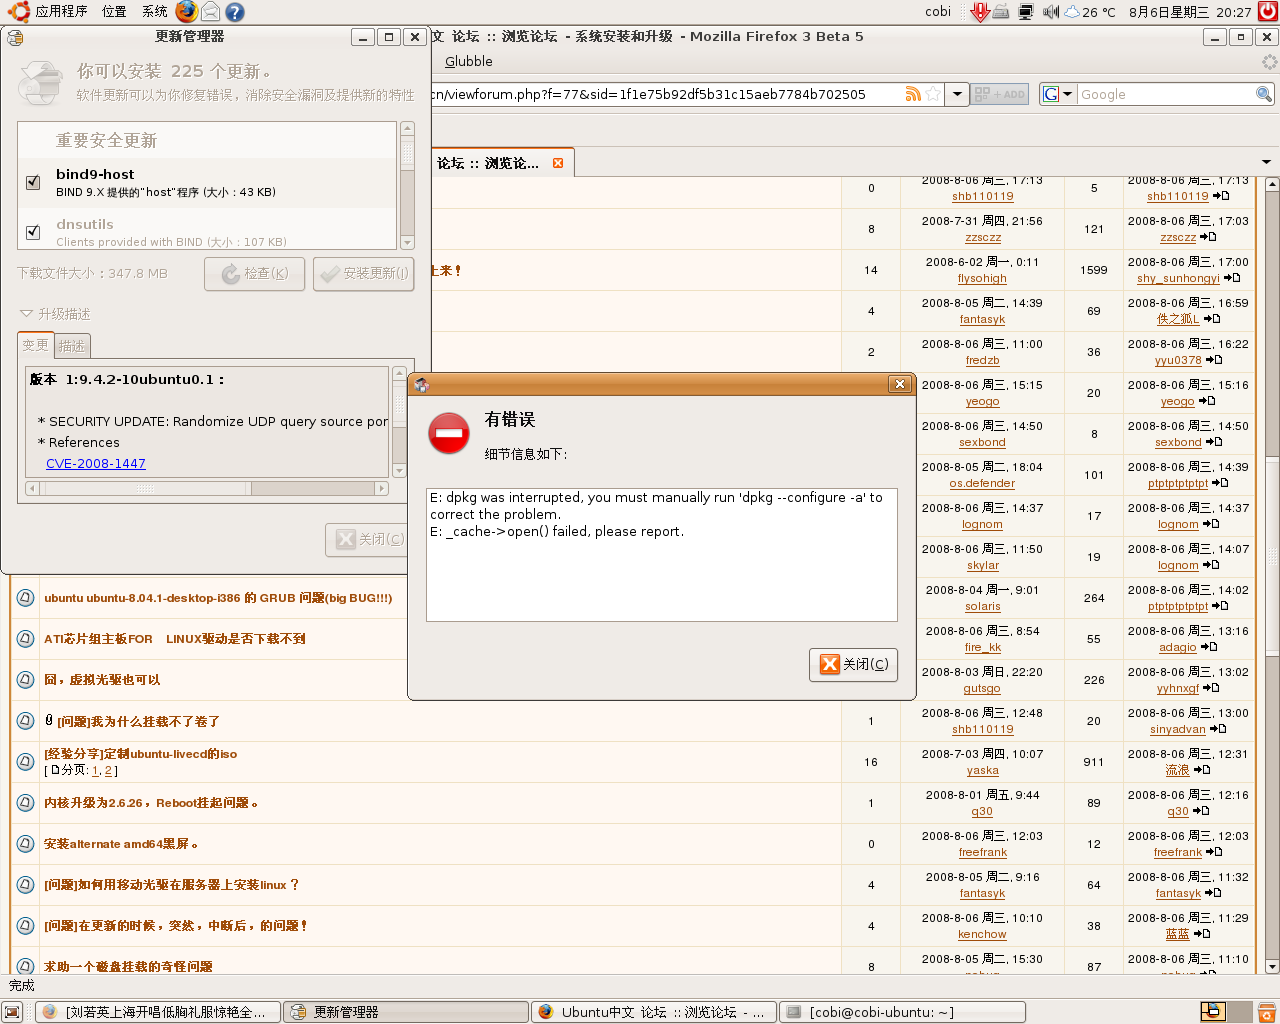Open the 位置 menu
The height and width of the screenshot is (1024, 1280).
[x=114, y=12]
